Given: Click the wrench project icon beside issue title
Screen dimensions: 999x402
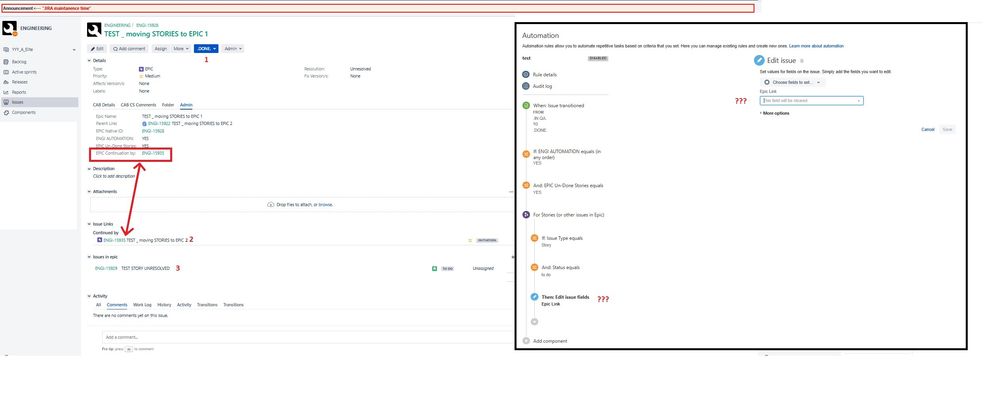Looking at the screenshot, I should (x=94, y=30).
